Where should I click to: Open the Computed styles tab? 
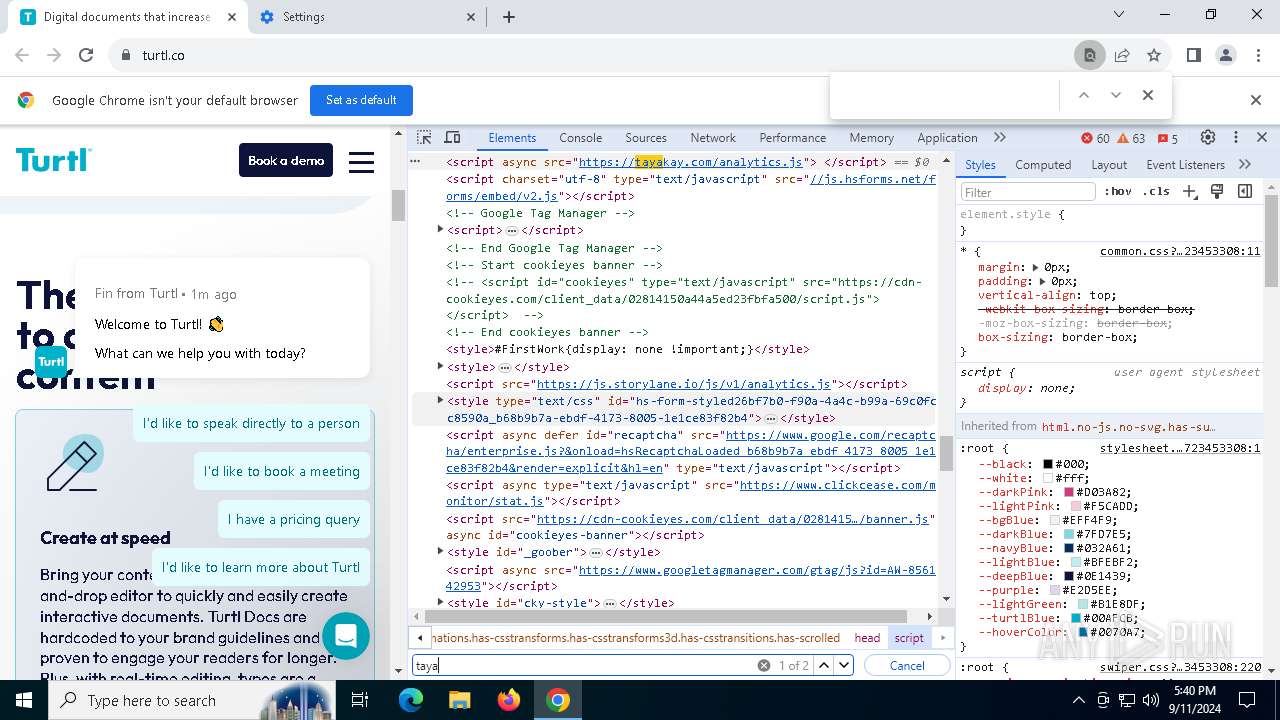1043,165
